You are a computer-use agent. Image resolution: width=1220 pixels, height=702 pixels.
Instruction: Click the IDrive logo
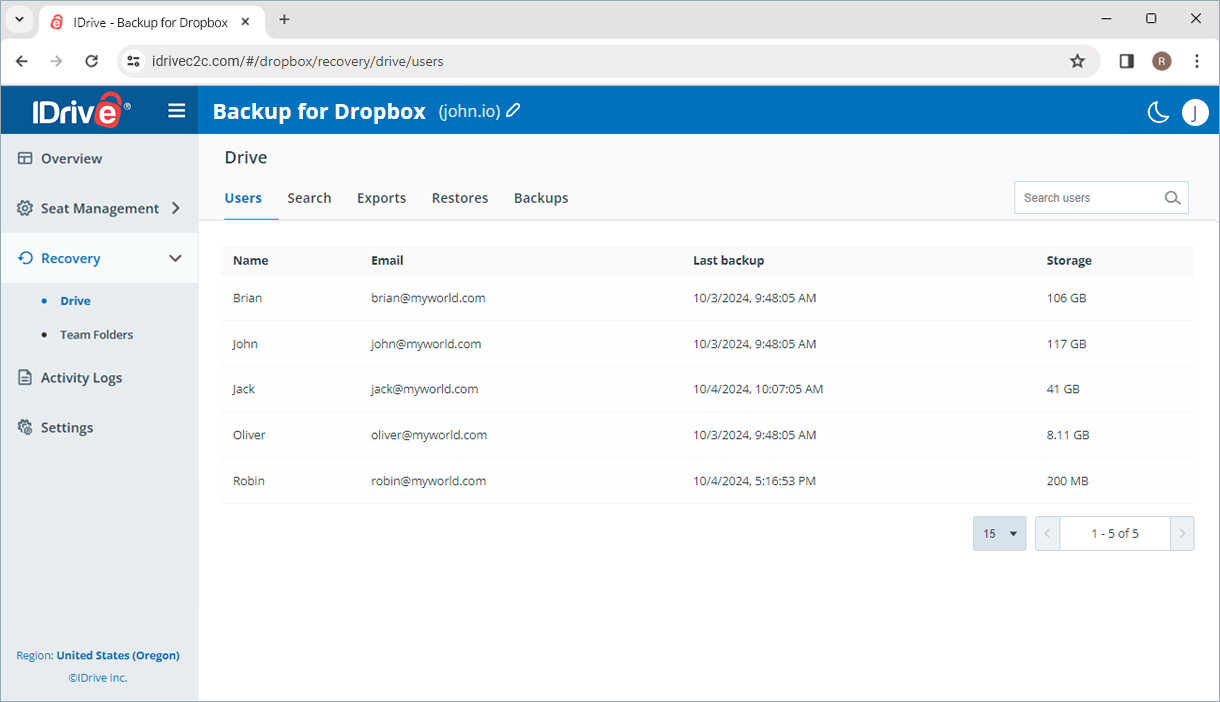click(x=80, y=111)
